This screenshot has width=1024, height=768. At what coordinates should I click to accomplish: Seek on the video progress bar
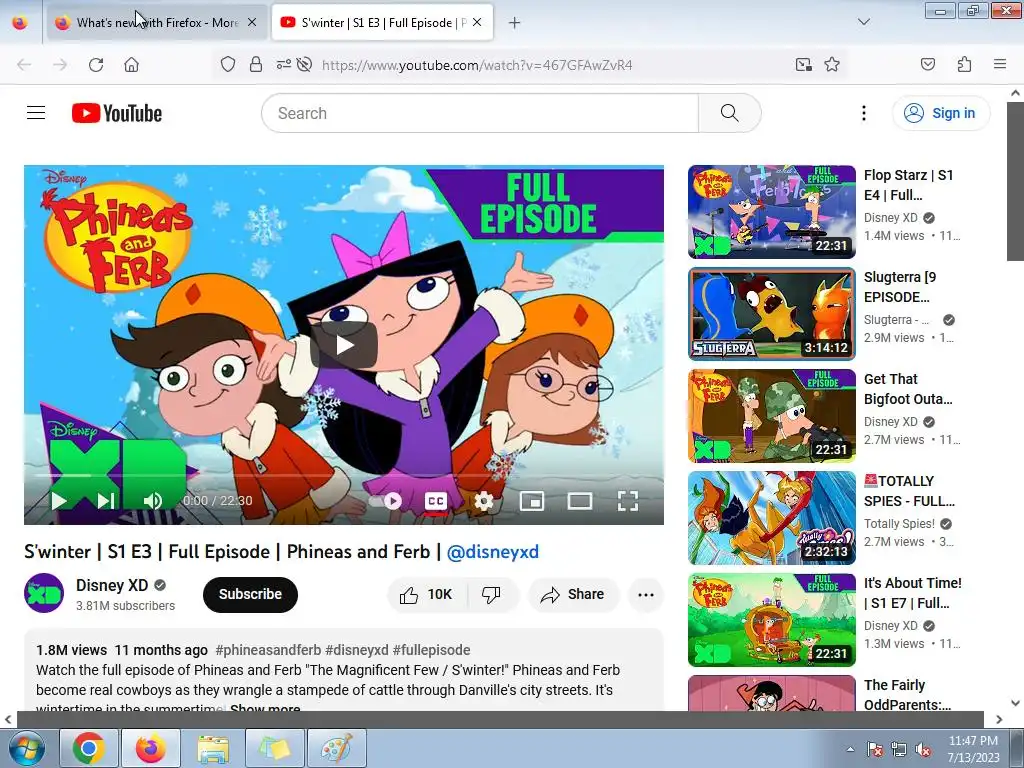pyautogui.click(x=344, y=475)
